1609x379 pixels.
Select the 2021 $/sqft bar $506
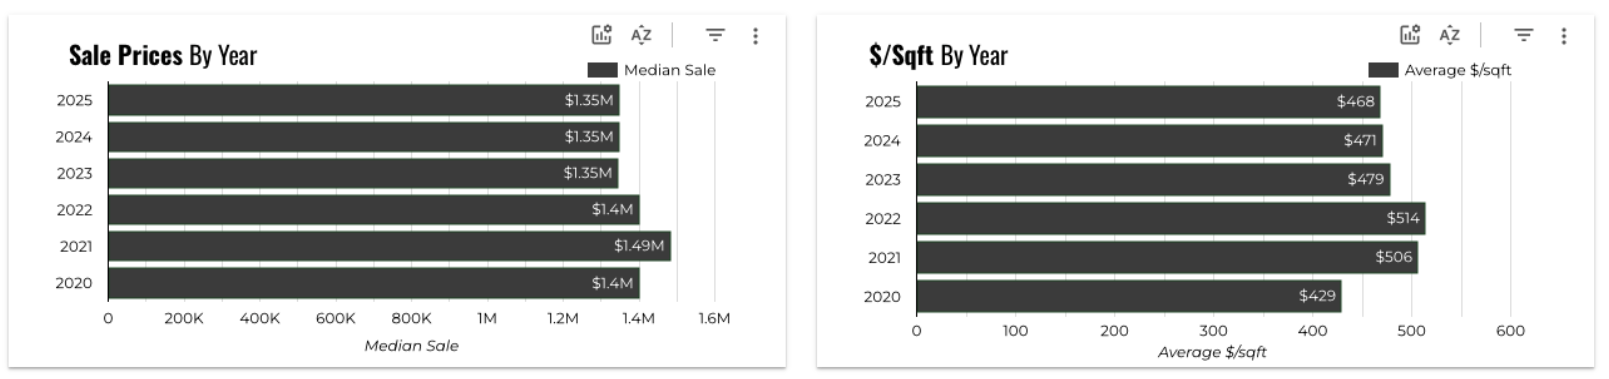1167,257
